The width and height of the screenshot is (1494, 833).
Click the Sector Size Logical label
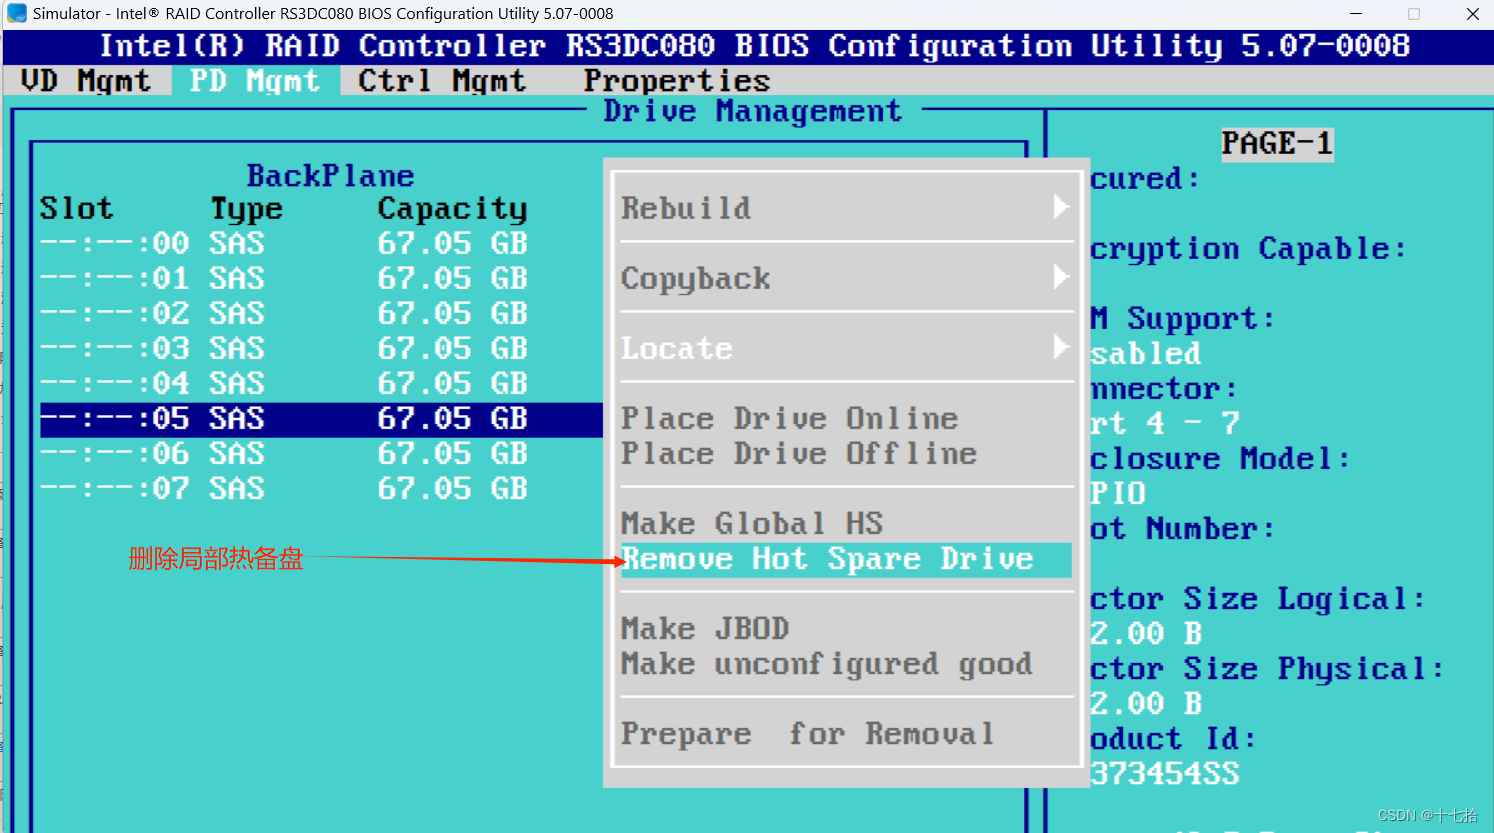[1258, 599]
